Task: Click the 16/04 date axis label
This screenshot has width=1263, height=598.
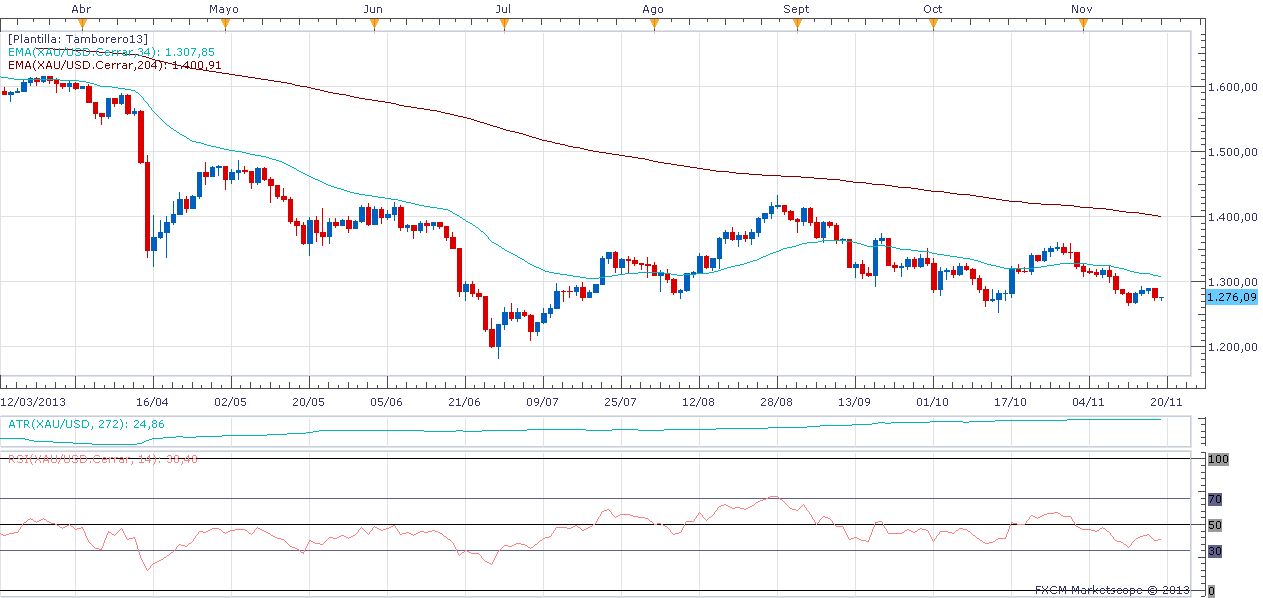Action: click(x=152, y=401)
